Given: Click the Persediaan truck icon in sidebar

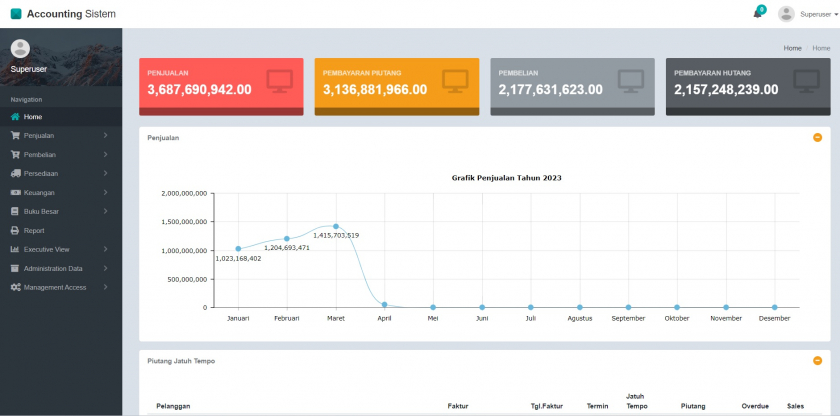Looking at the screenshot, I should [x=15, y=174].
